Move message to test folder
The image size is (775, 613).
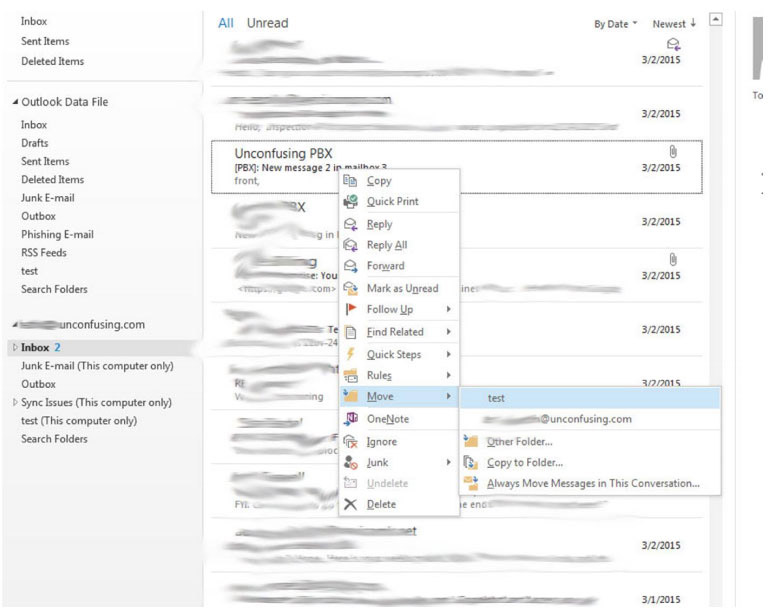[590, 398]
